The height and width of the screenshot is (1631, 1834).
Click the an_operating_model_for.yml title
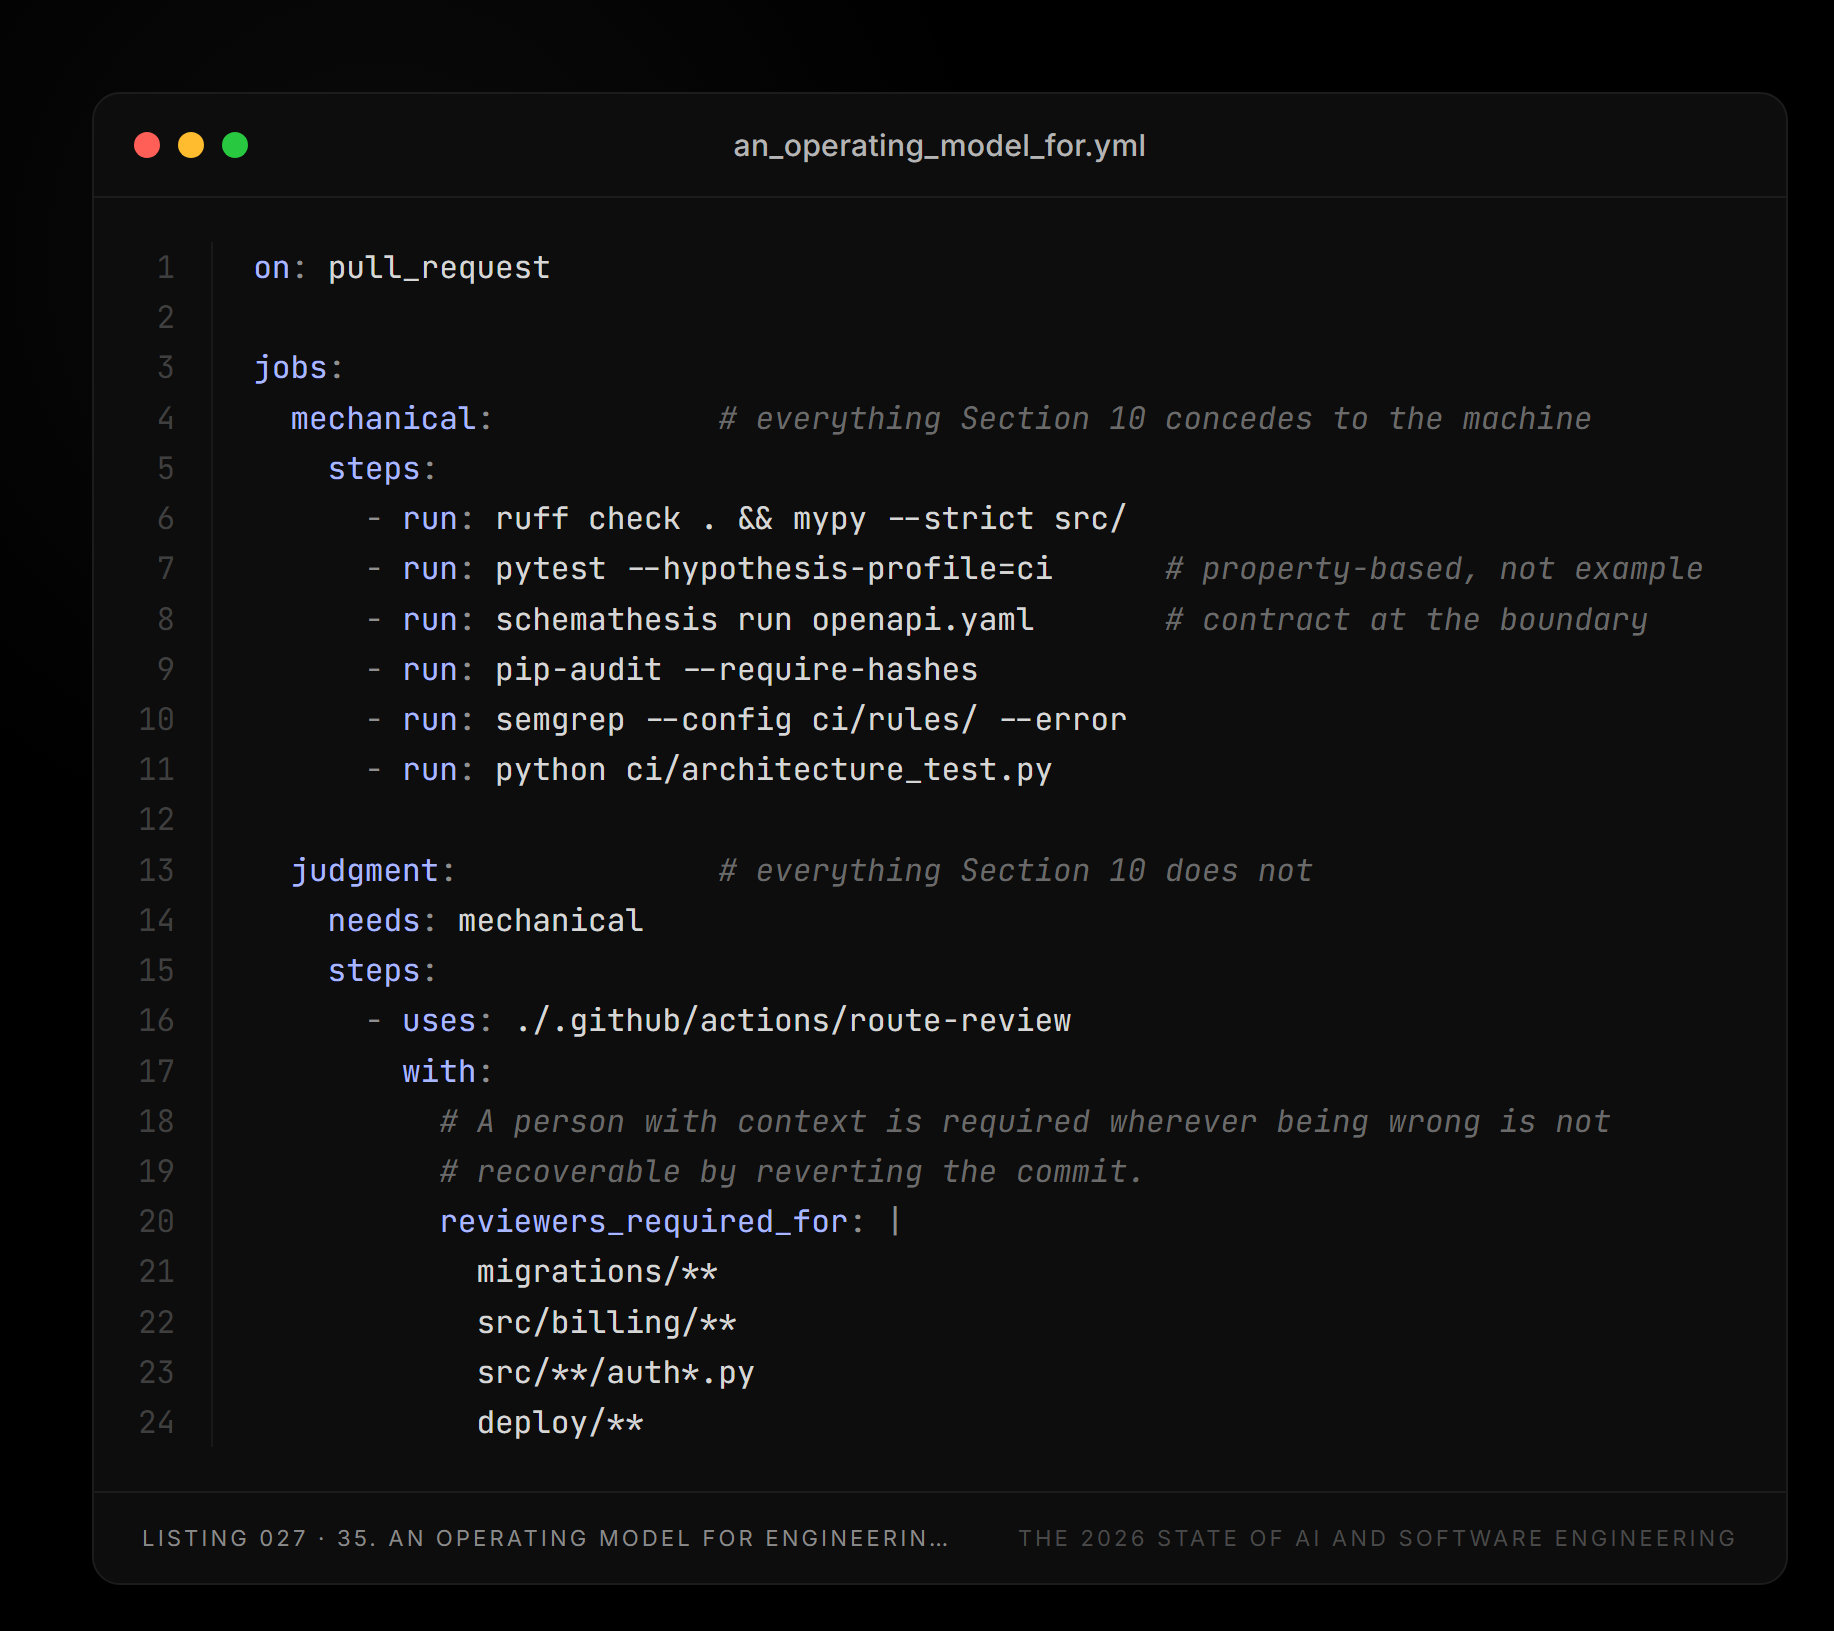tap(939, 146)
